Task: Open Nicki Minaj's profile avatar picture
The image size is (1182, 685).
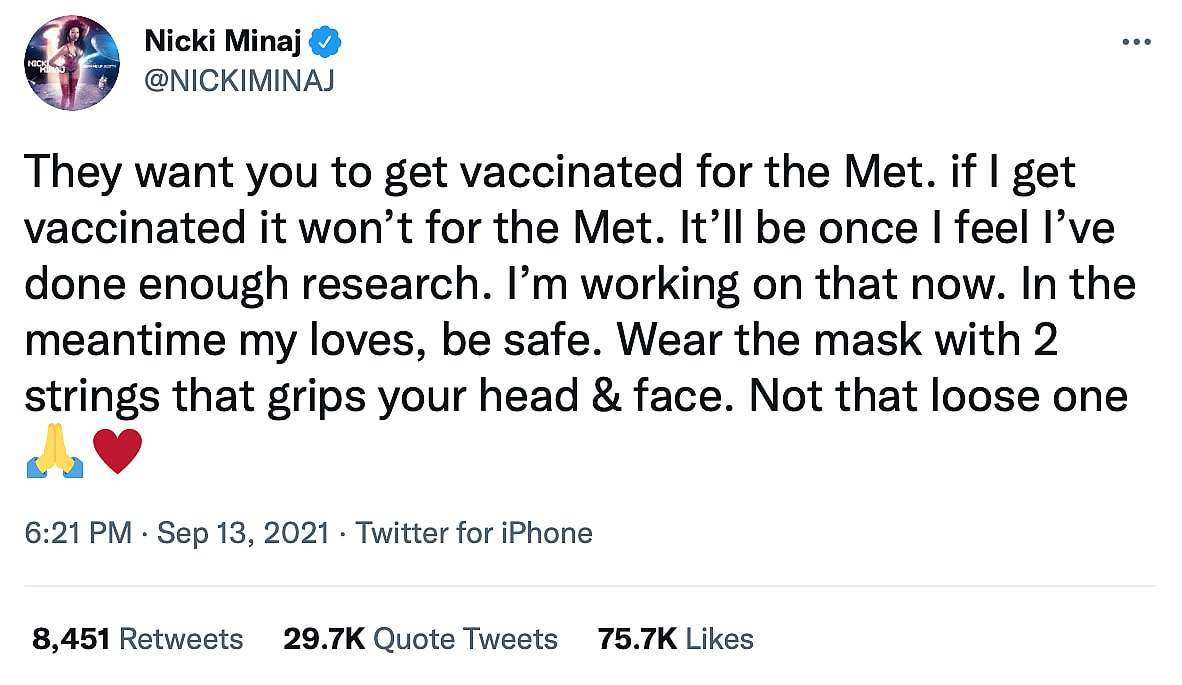Action: pos(69,64)
